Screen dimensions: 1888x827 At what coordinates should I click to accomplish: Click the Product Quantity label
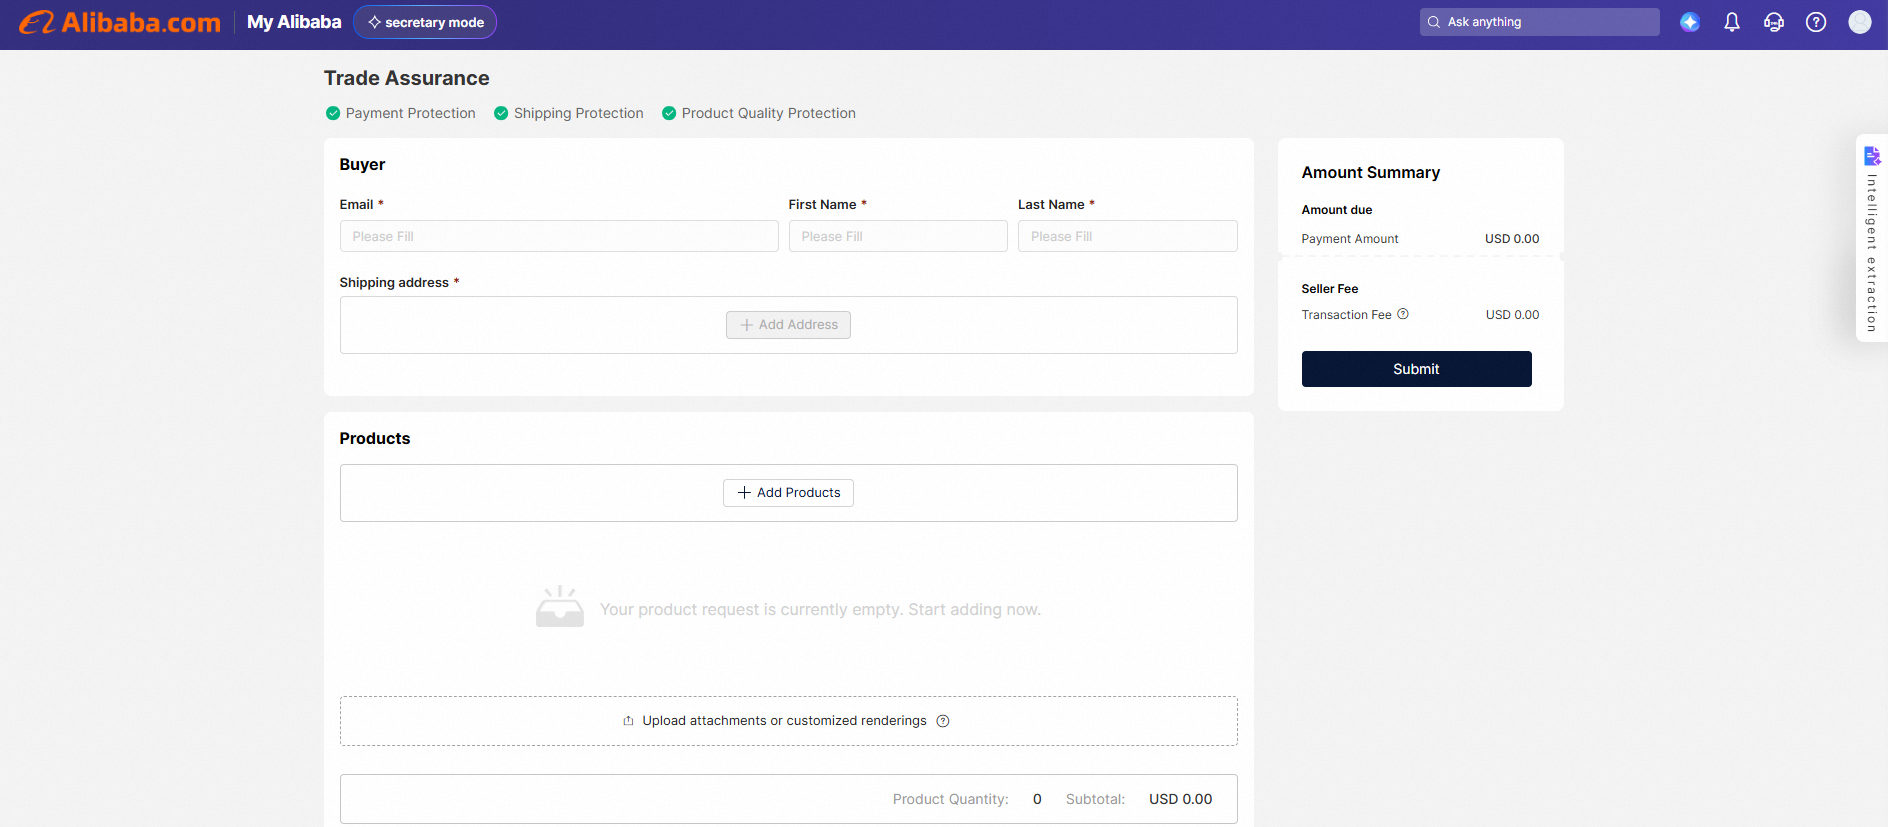[x=950, y=799]
